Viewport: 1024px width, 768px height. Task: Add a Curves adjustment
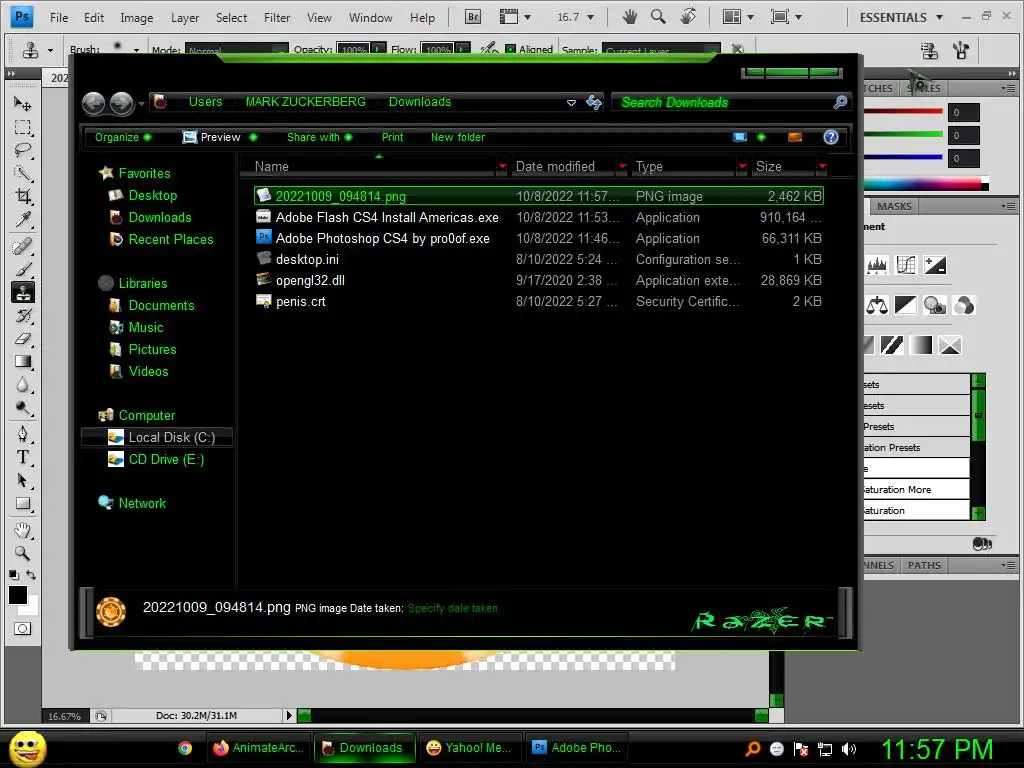click(x=906, y=265)
